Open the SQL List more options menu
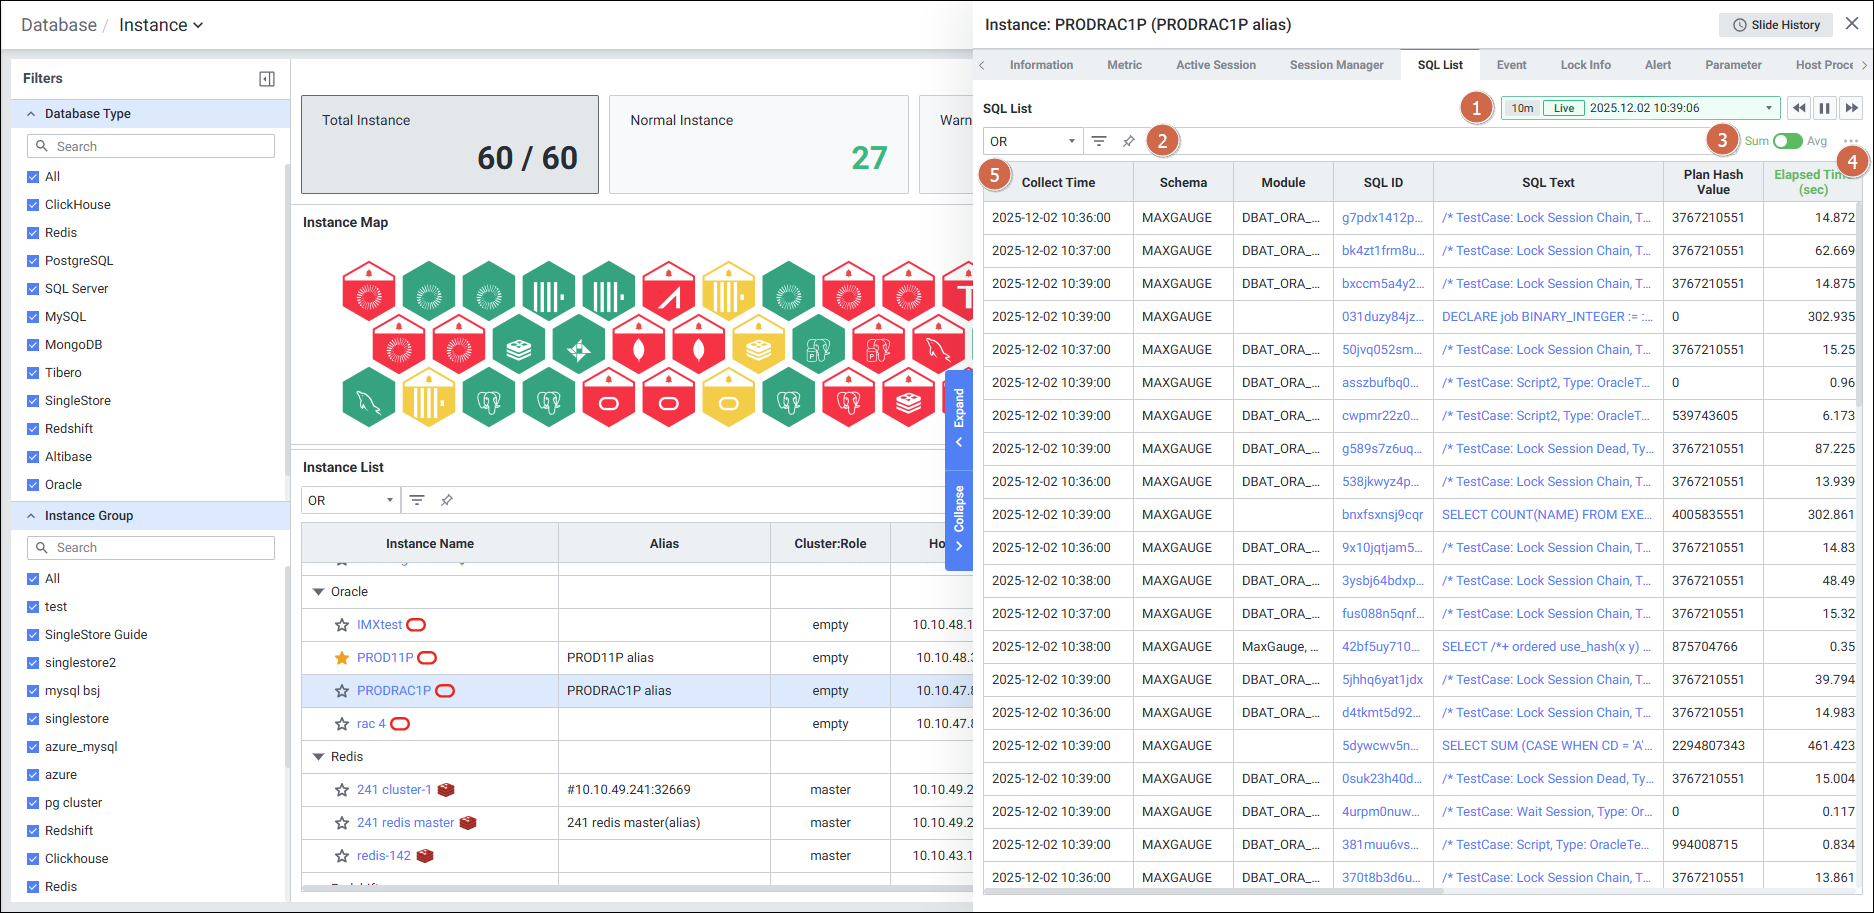Image resolution: width=1874 pixels, height=913 pixels. pyautogui.click(x=1851, y=141)
